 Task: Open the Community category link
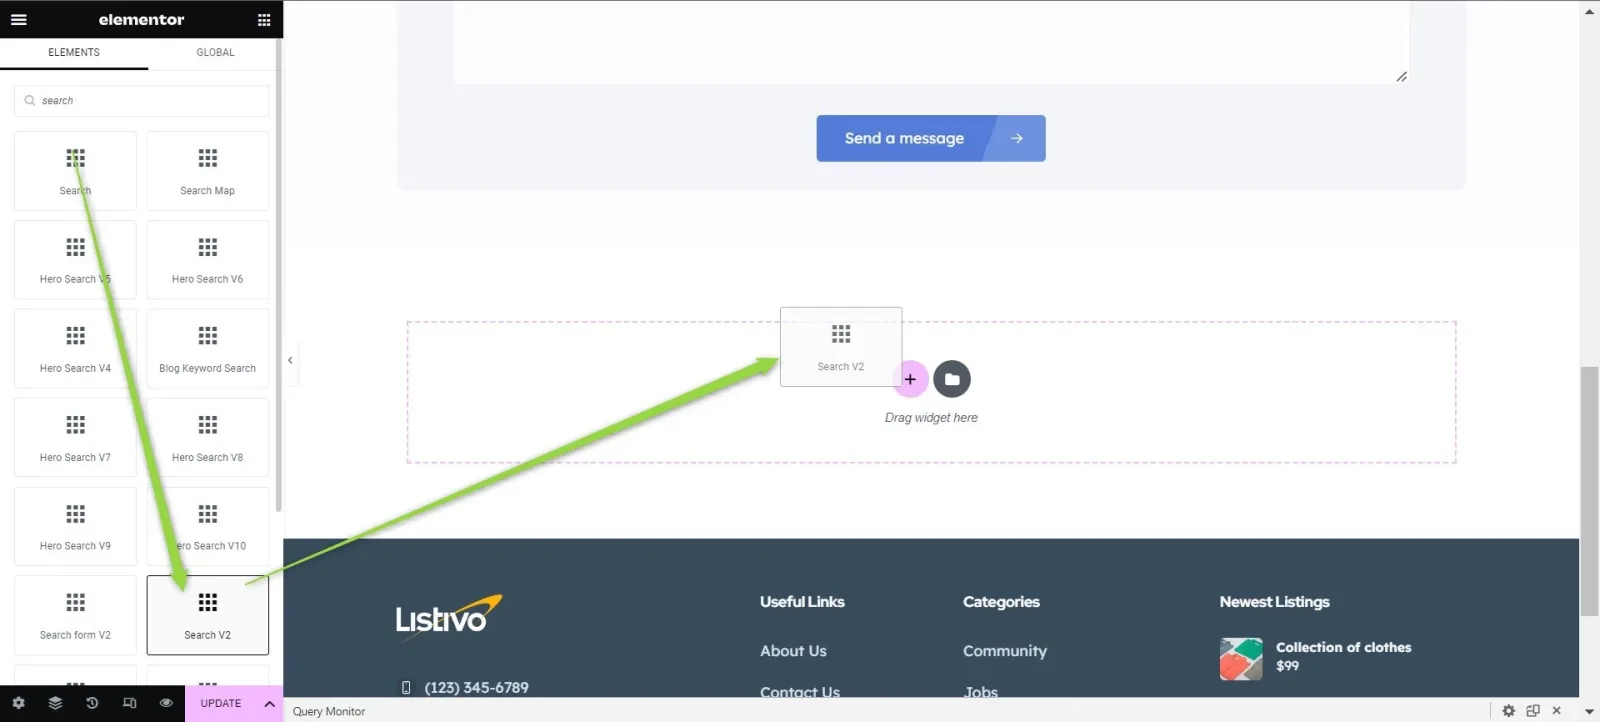[x=1005, y=651]
